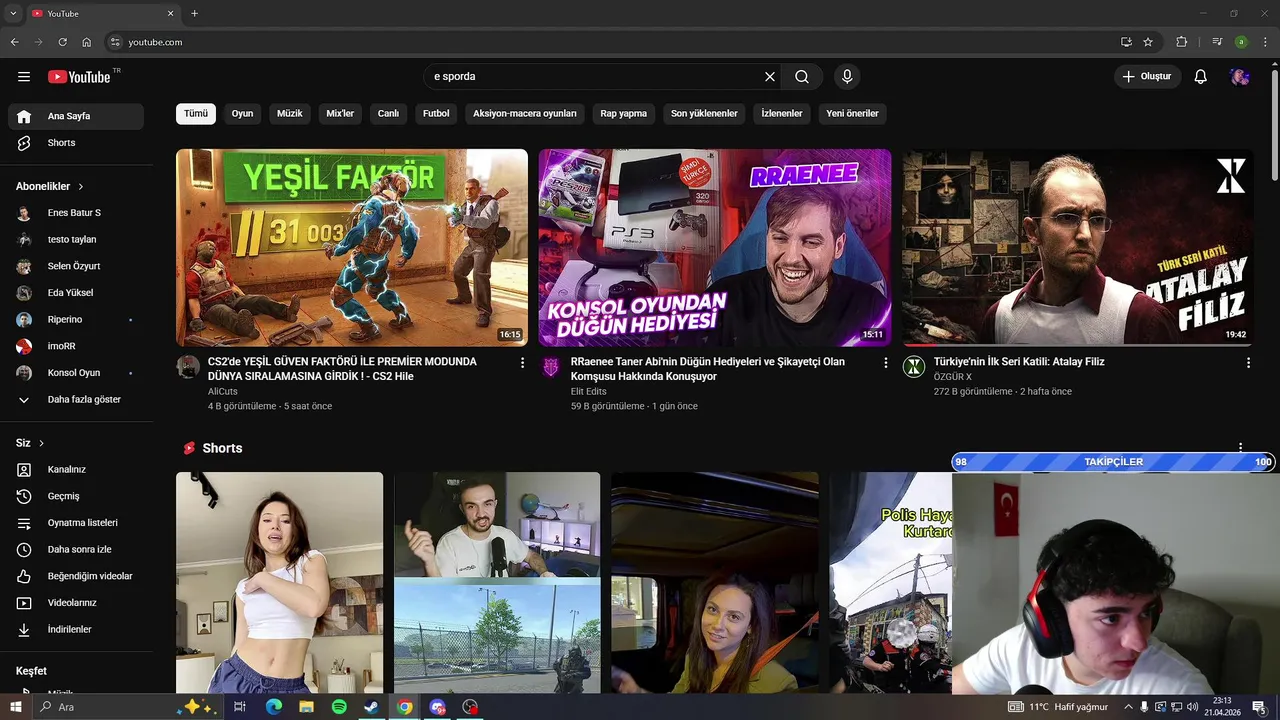
Task: Open the notifications bell
Action: click(1201, 77)
